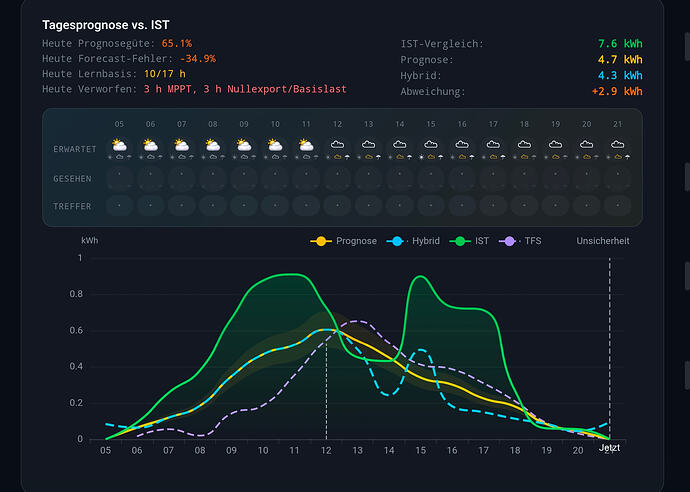The image size is (690, 492).
Task: Click the Hybrid value 4.3 kWh
Action: point(620,75)
